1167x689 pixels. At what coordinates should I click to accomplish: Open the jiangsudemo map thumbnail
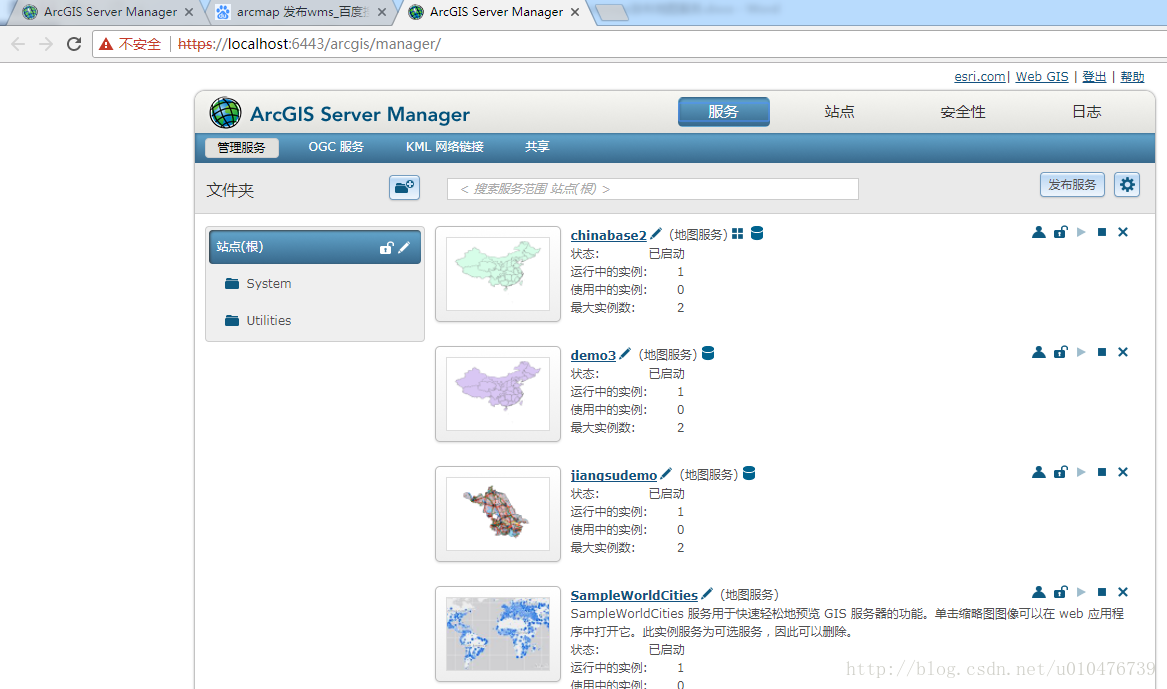pyautogui.click(x=498, y=513)
